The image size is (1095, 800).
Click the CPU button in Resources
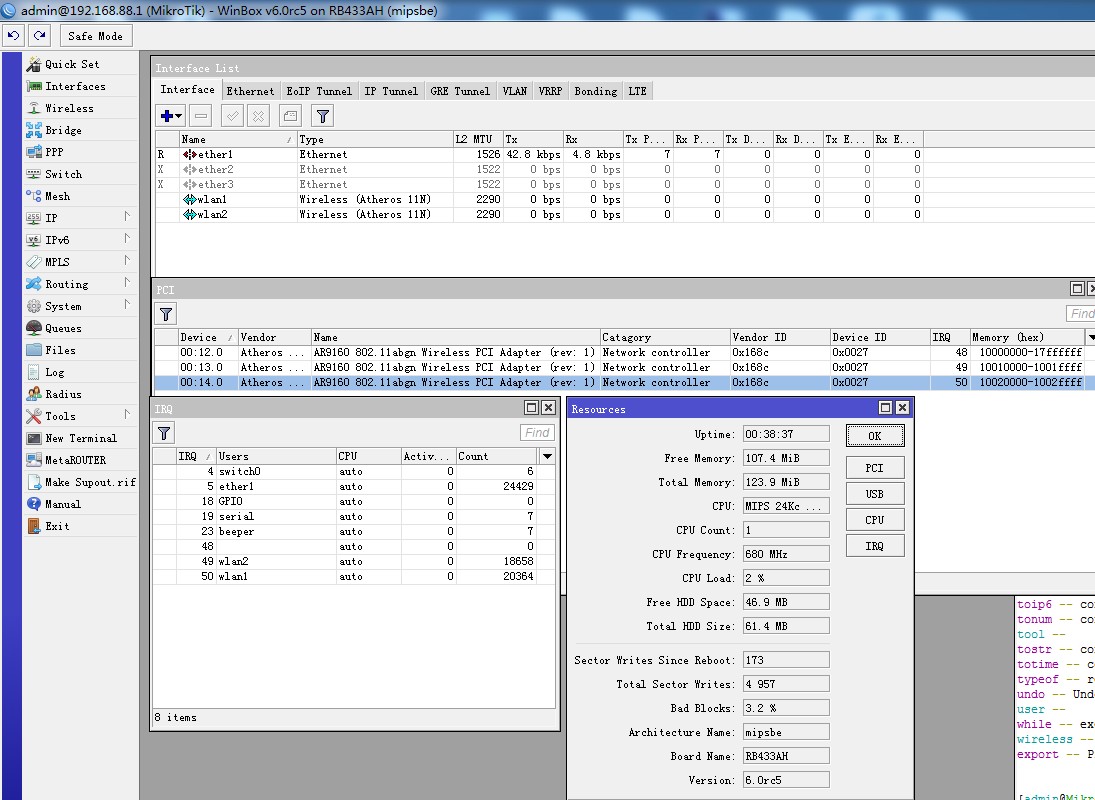coord(875,519)
